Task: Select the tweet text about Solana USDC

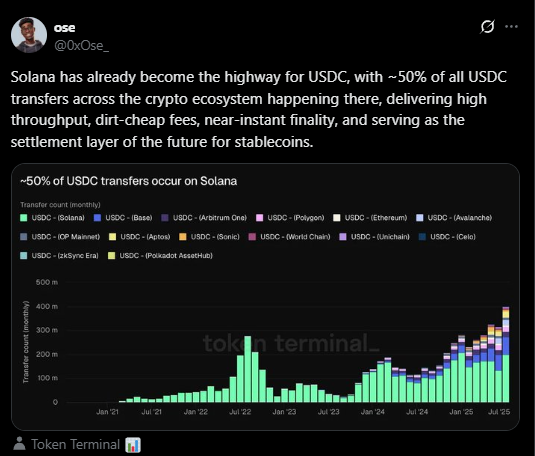Action: tap(259, 109)
